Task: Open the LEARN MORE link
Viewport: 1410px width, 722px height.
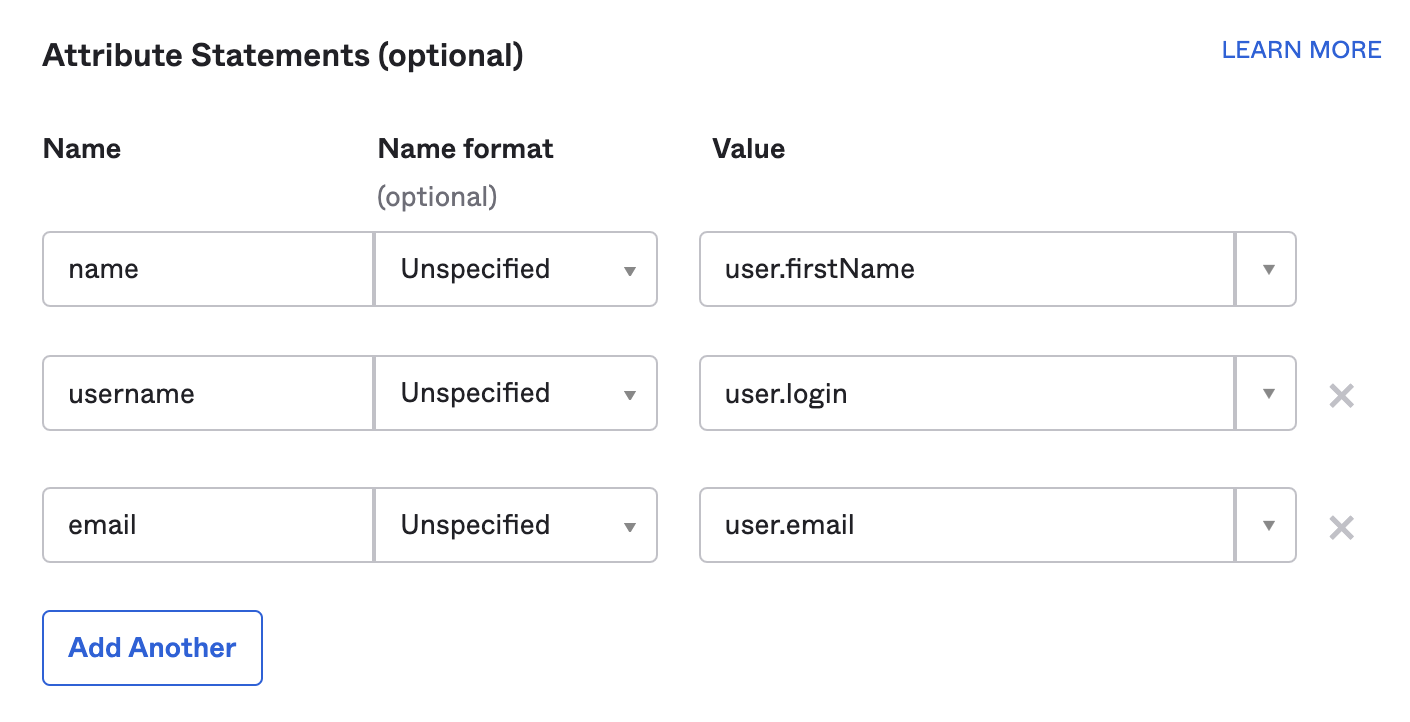Action: coord(1301,50)
